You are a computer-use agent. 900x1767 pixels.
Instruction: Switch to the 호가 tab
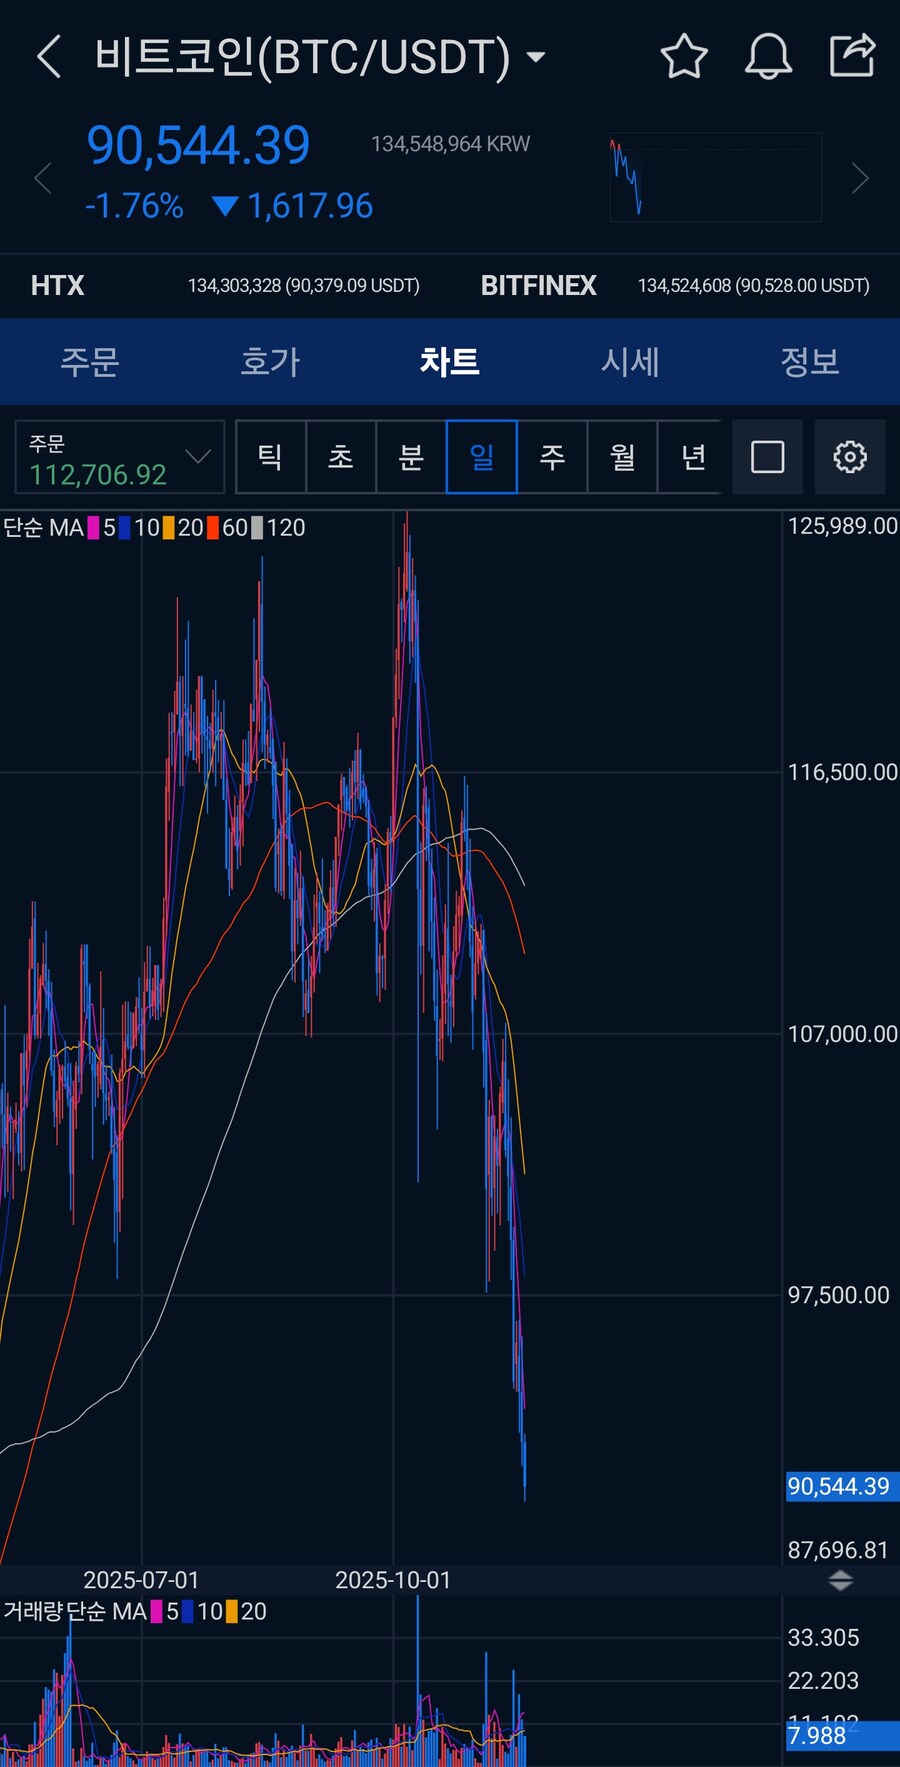(270, 362)
